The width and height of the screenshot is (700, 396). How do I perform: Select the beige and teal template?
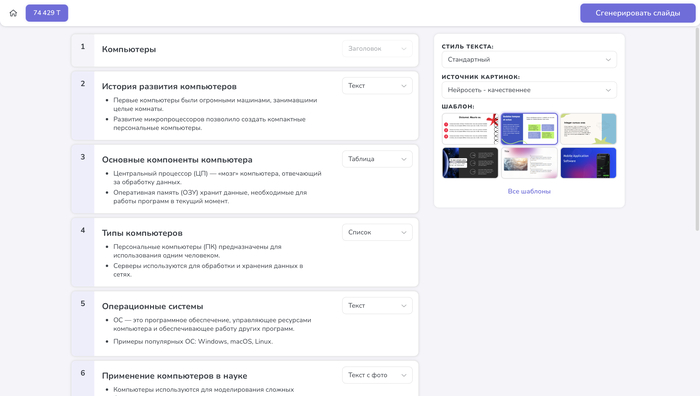(588, 129)
